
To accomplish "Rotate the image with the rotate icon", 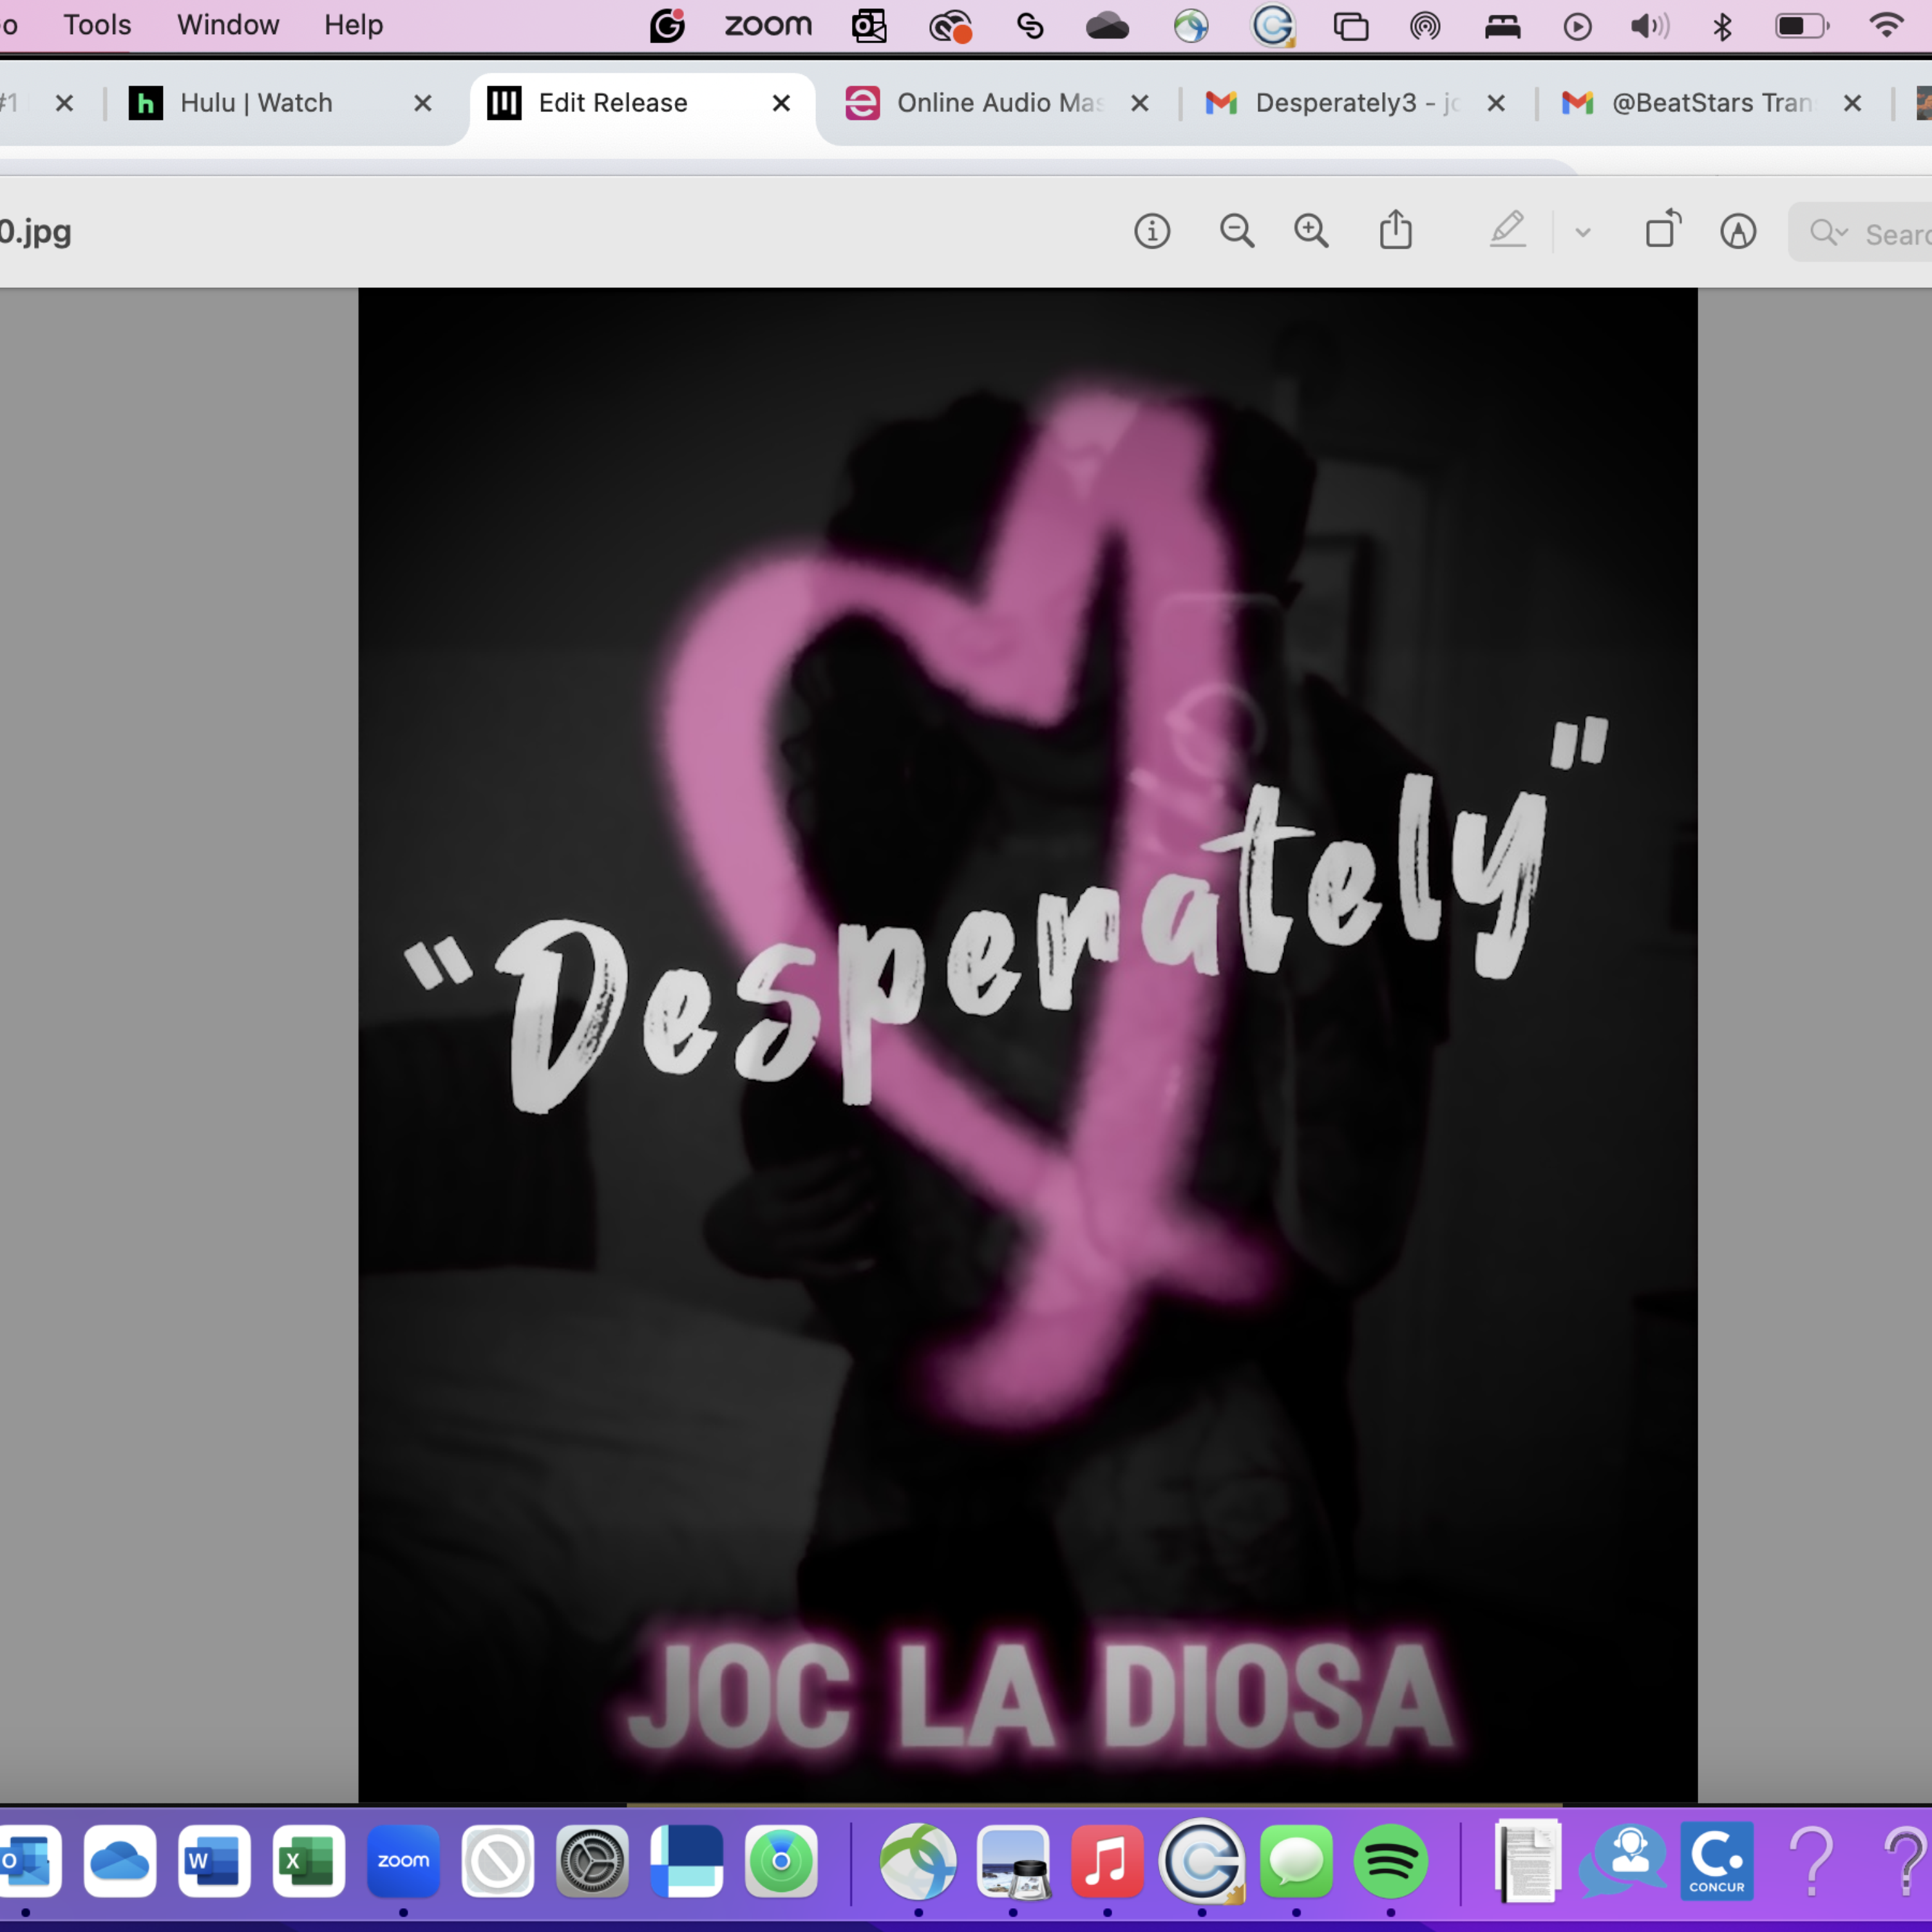I will 1663,230.
